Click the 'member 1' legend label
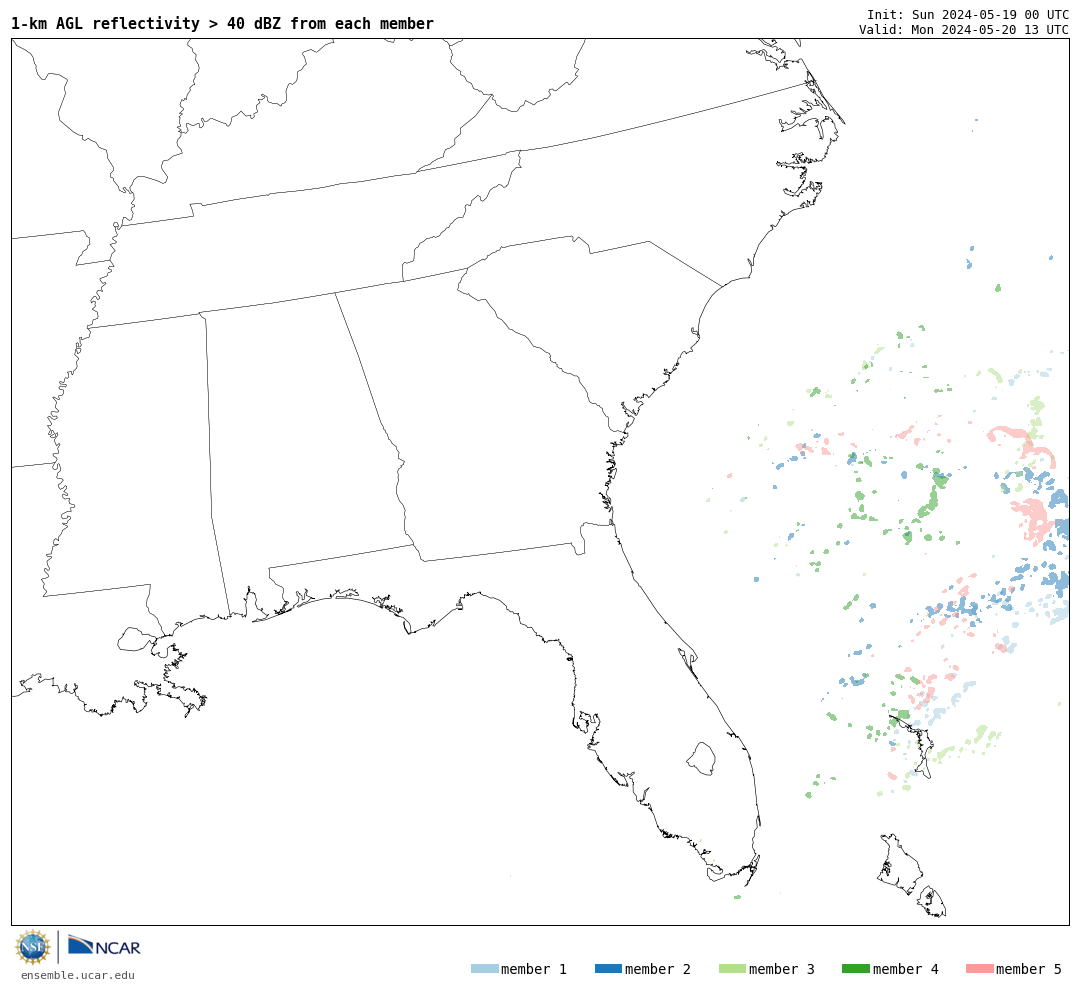 pos(534,969)
